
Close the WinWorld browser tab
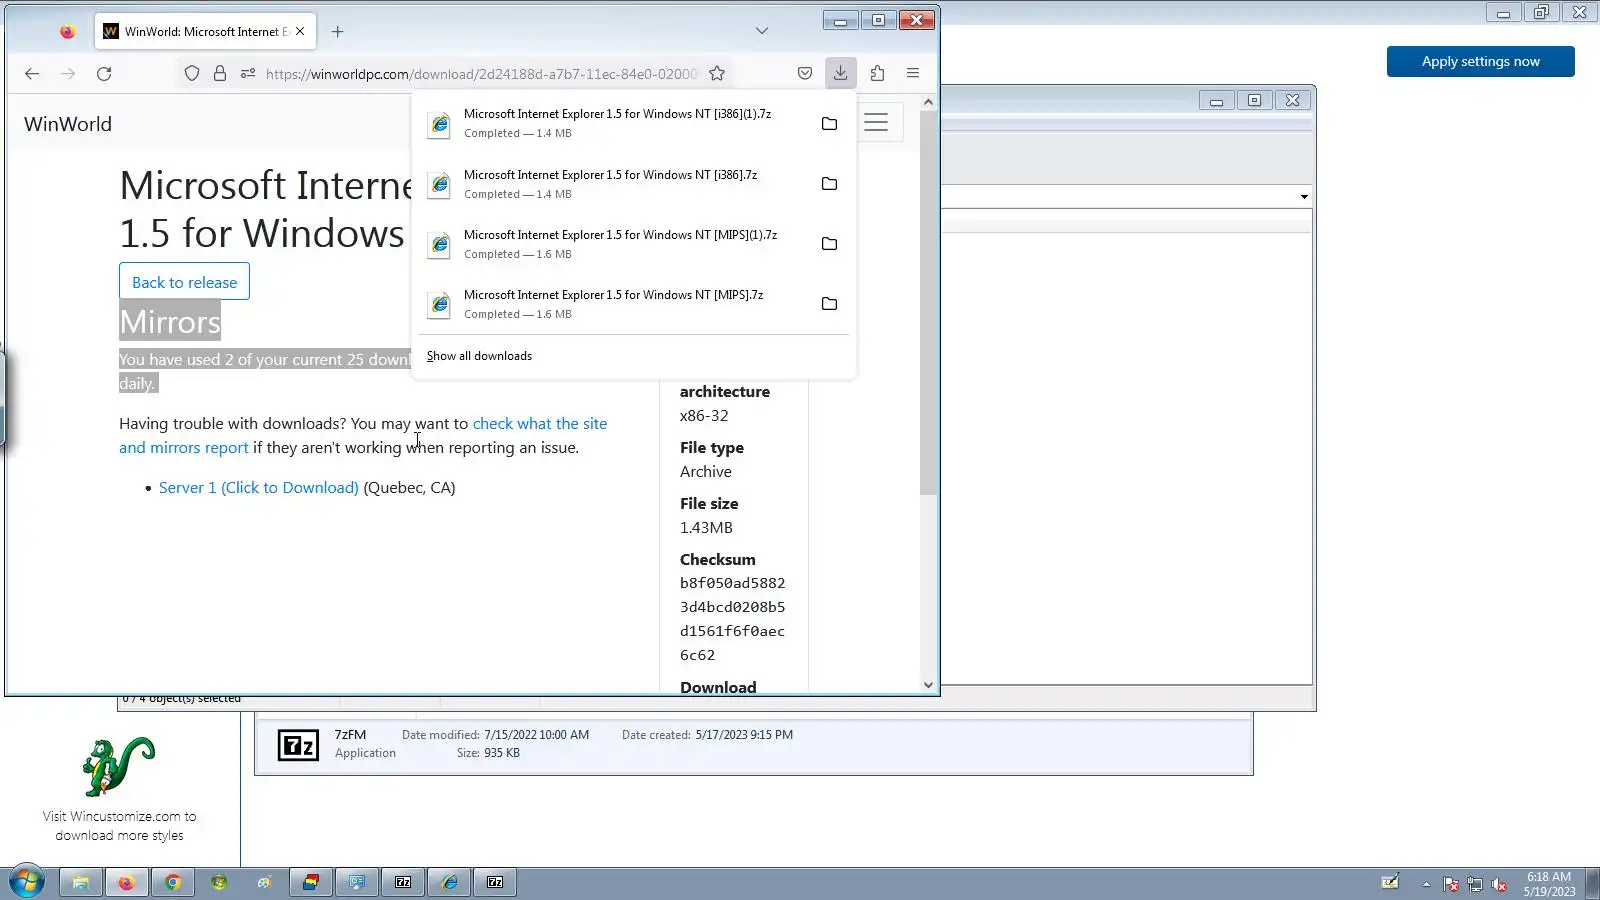coord(300,31)
